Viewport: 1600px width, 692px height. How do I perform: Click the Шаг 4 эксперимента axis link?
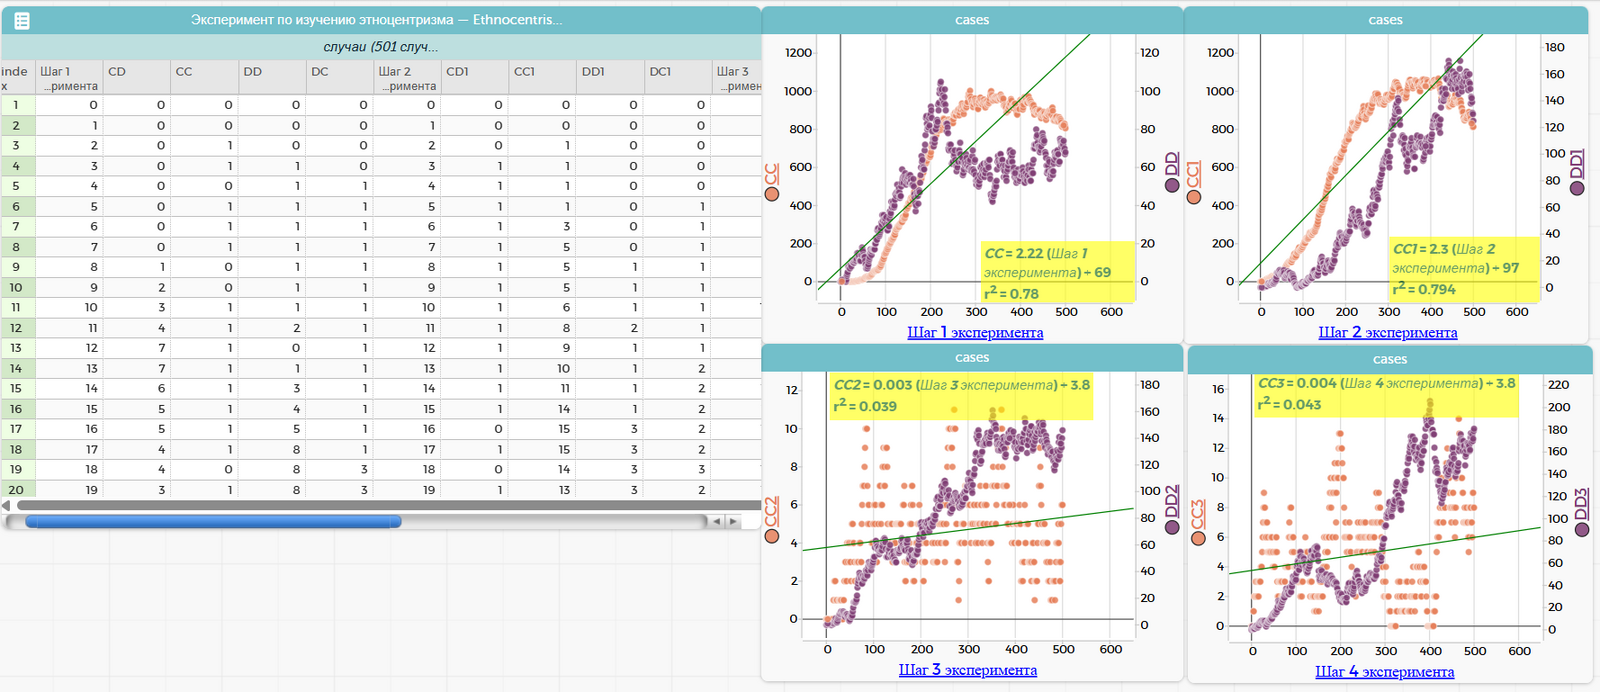[x=1384, y=672]
